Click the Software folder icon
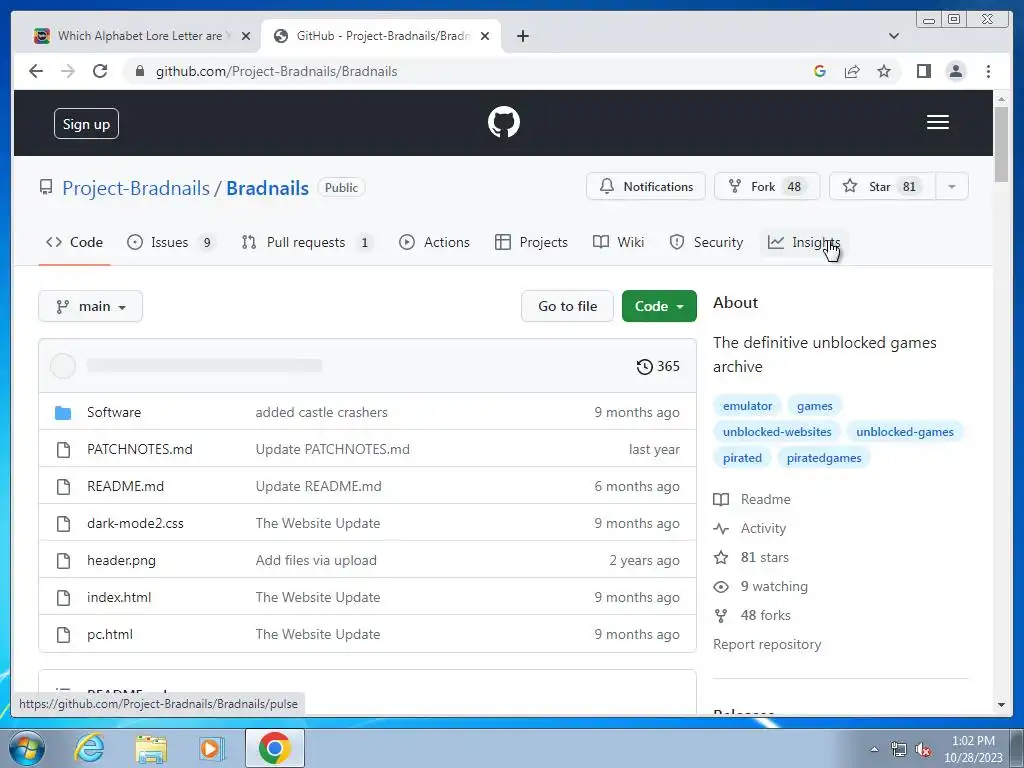Screen dimensions: 1024x768 point(63,412)
